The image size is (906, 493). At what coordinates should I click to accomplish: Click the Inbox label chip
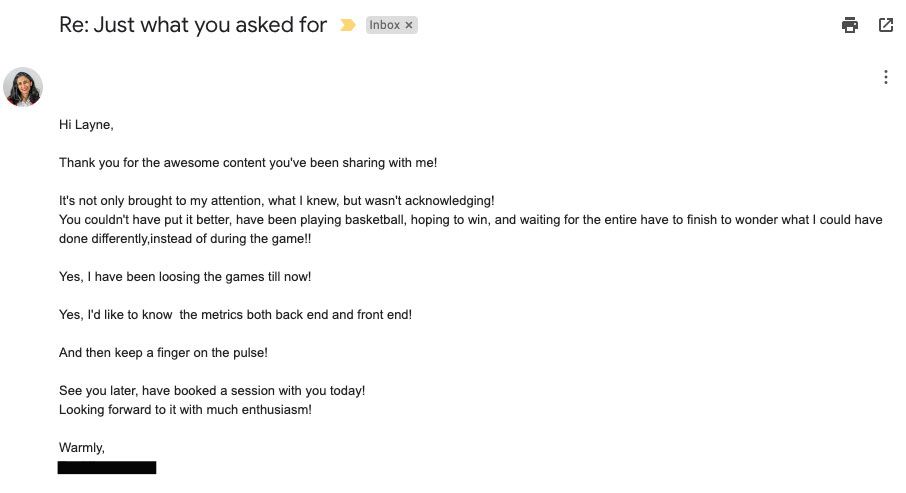click(384, 25)
